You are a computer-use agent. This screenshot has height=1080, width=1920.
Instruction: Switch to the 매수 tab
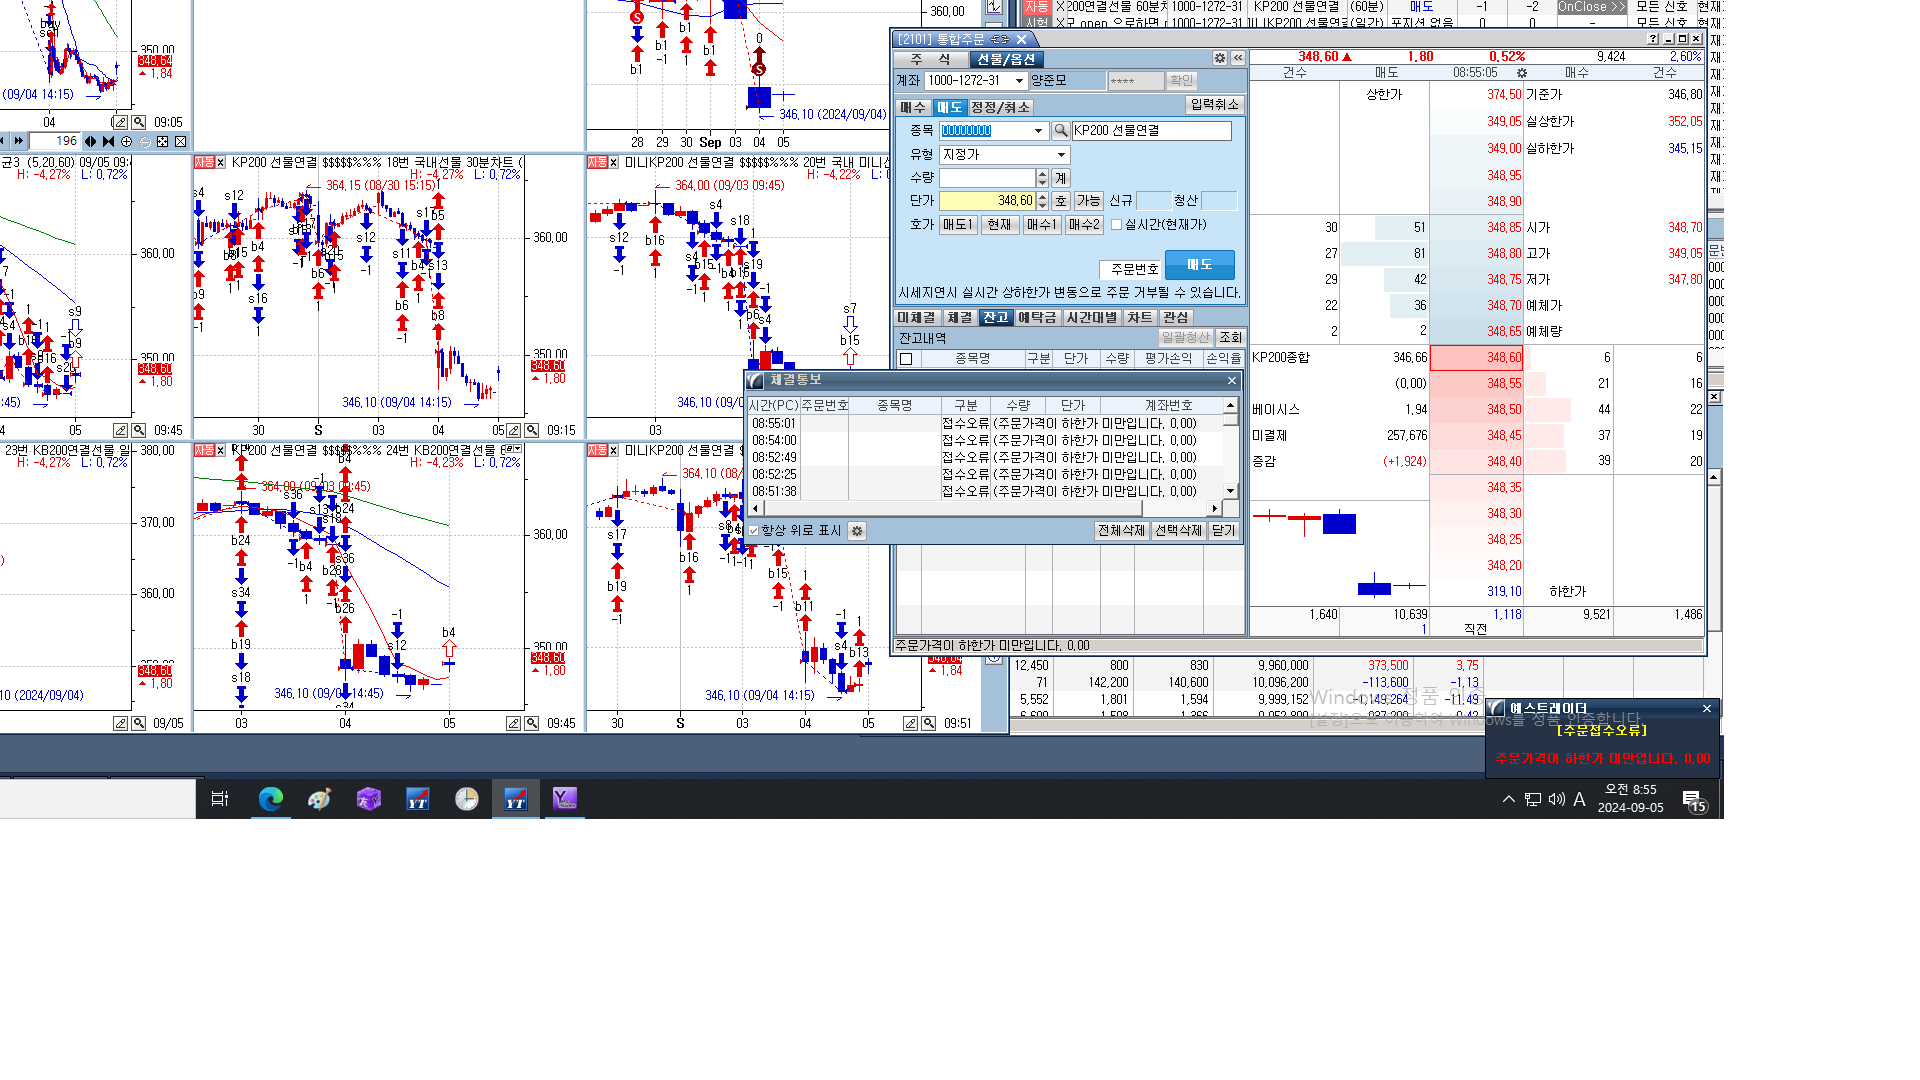[x=913, y=107]
